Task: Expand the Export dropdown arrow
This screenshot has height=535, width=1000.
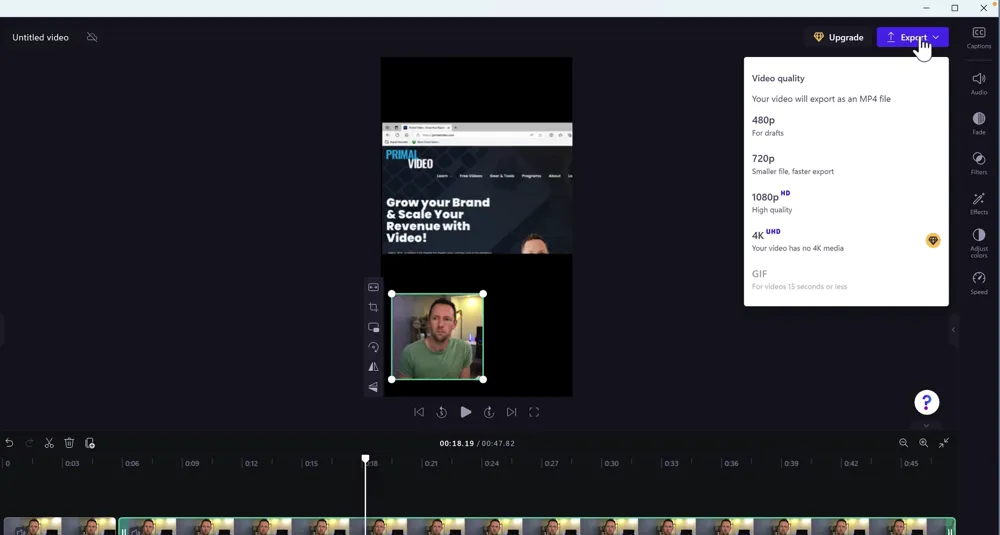Action: [936, 37]
